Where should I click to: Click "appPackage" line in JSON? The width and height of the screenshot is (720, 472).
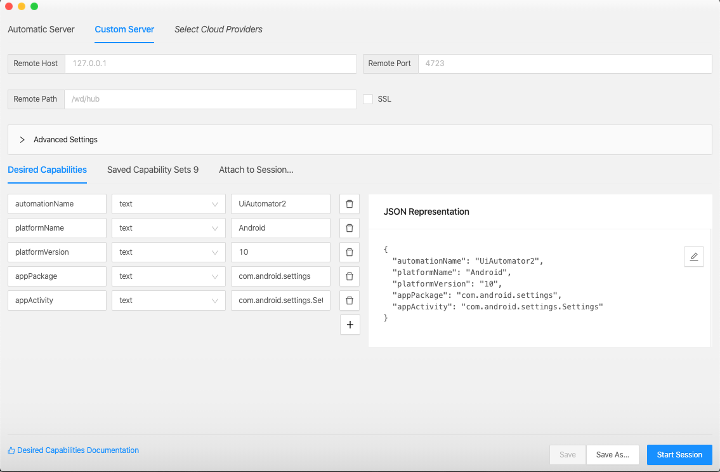point(477,295)
